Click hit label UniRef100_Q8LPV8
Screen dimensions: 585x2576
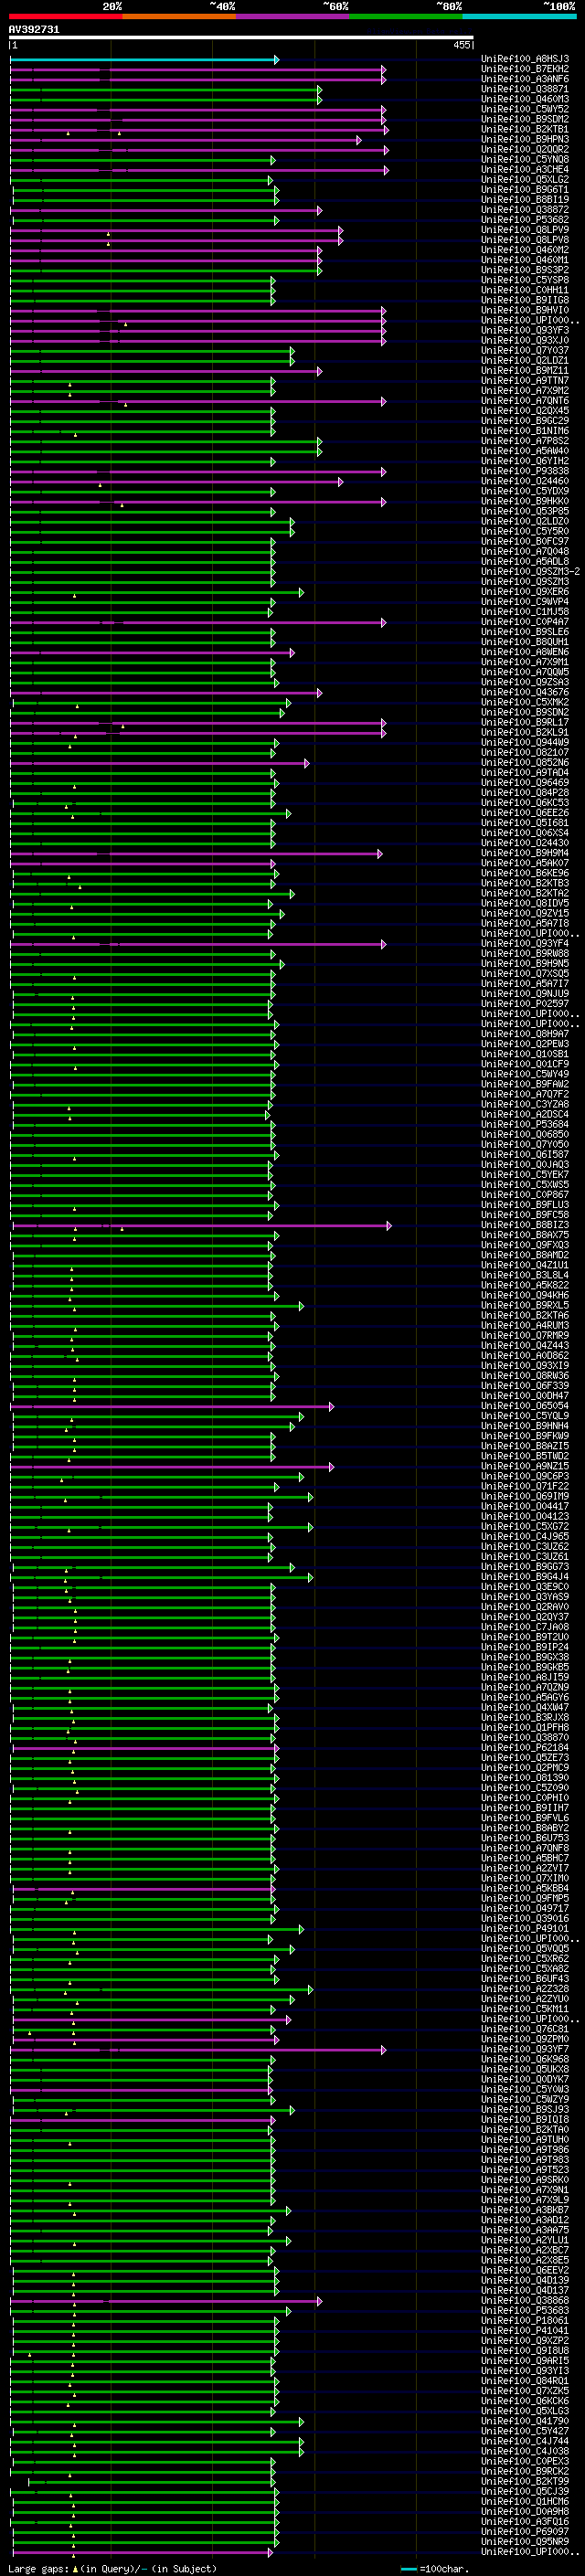tap(525, 240)
